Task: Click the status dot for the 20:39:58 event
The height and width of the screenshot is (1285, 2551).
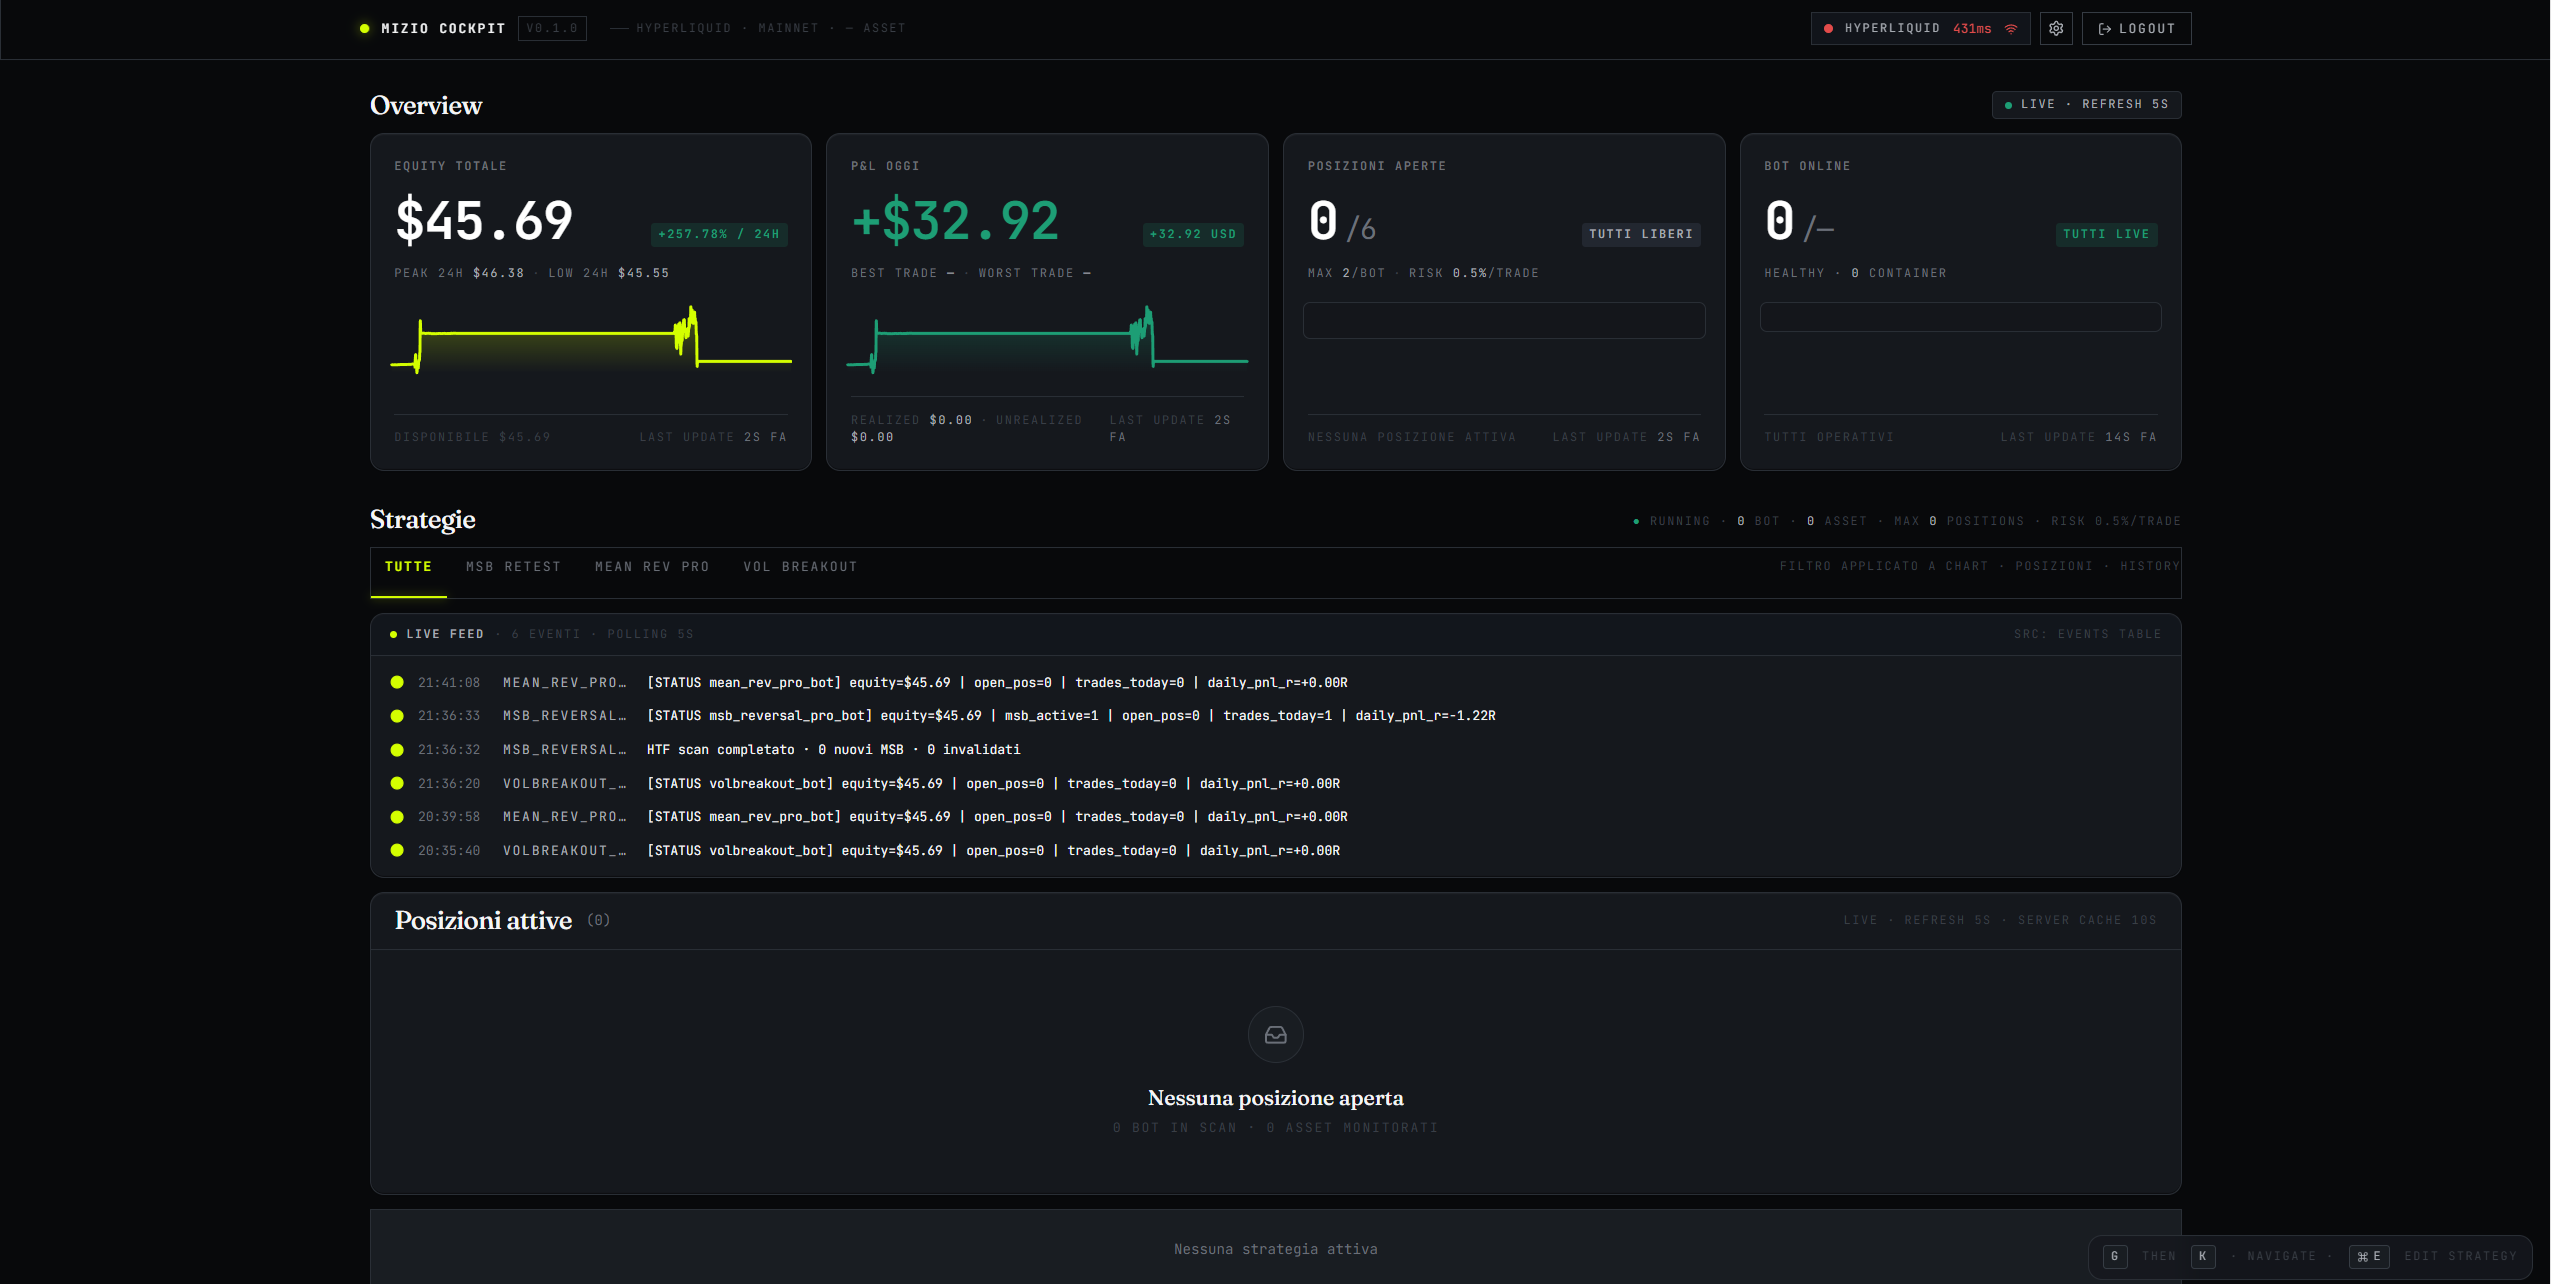Action: [397, 817]
